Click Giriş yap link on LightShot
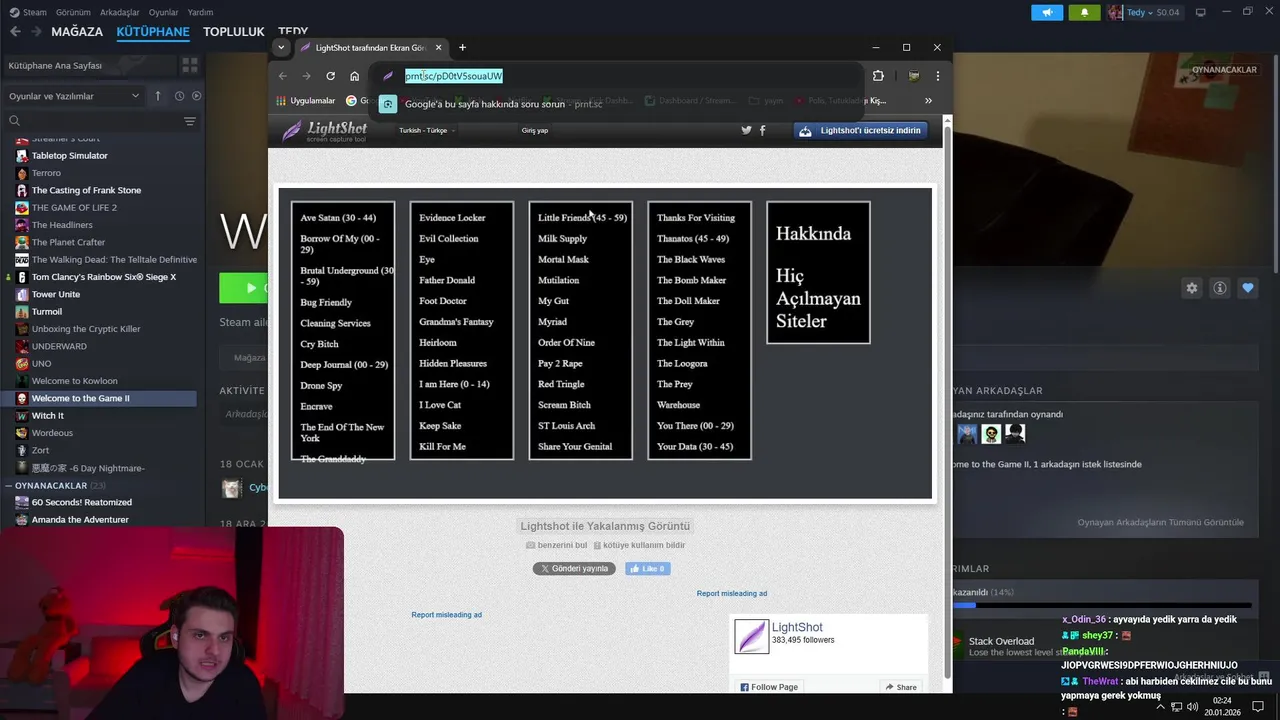The width and height of the screenshot is (1280, 720). (535, 130)
